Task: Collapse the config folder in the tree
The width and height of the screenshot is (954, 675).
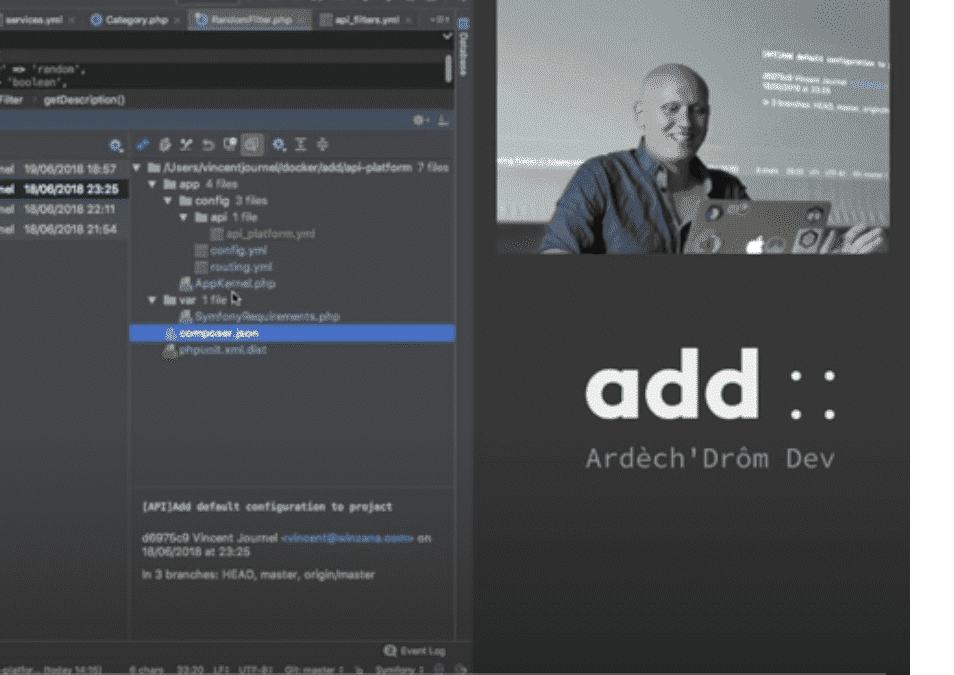Action: pos(167,199)
